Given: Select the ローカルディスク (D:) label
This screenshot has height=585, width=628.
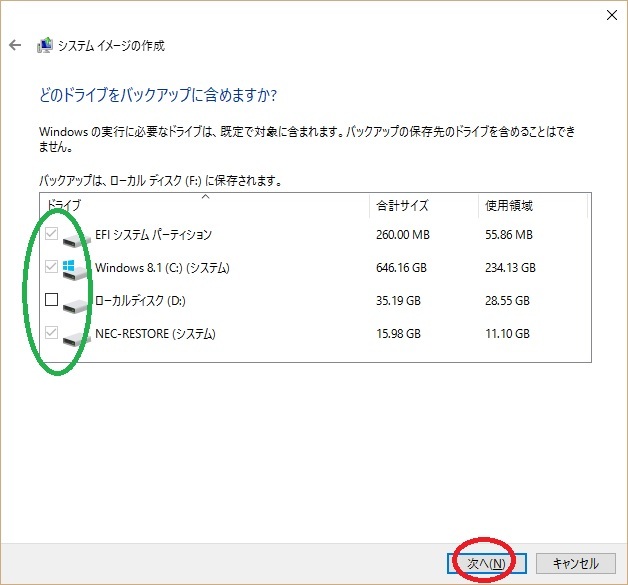Looking at the screenshot, I should click(140, 300).
